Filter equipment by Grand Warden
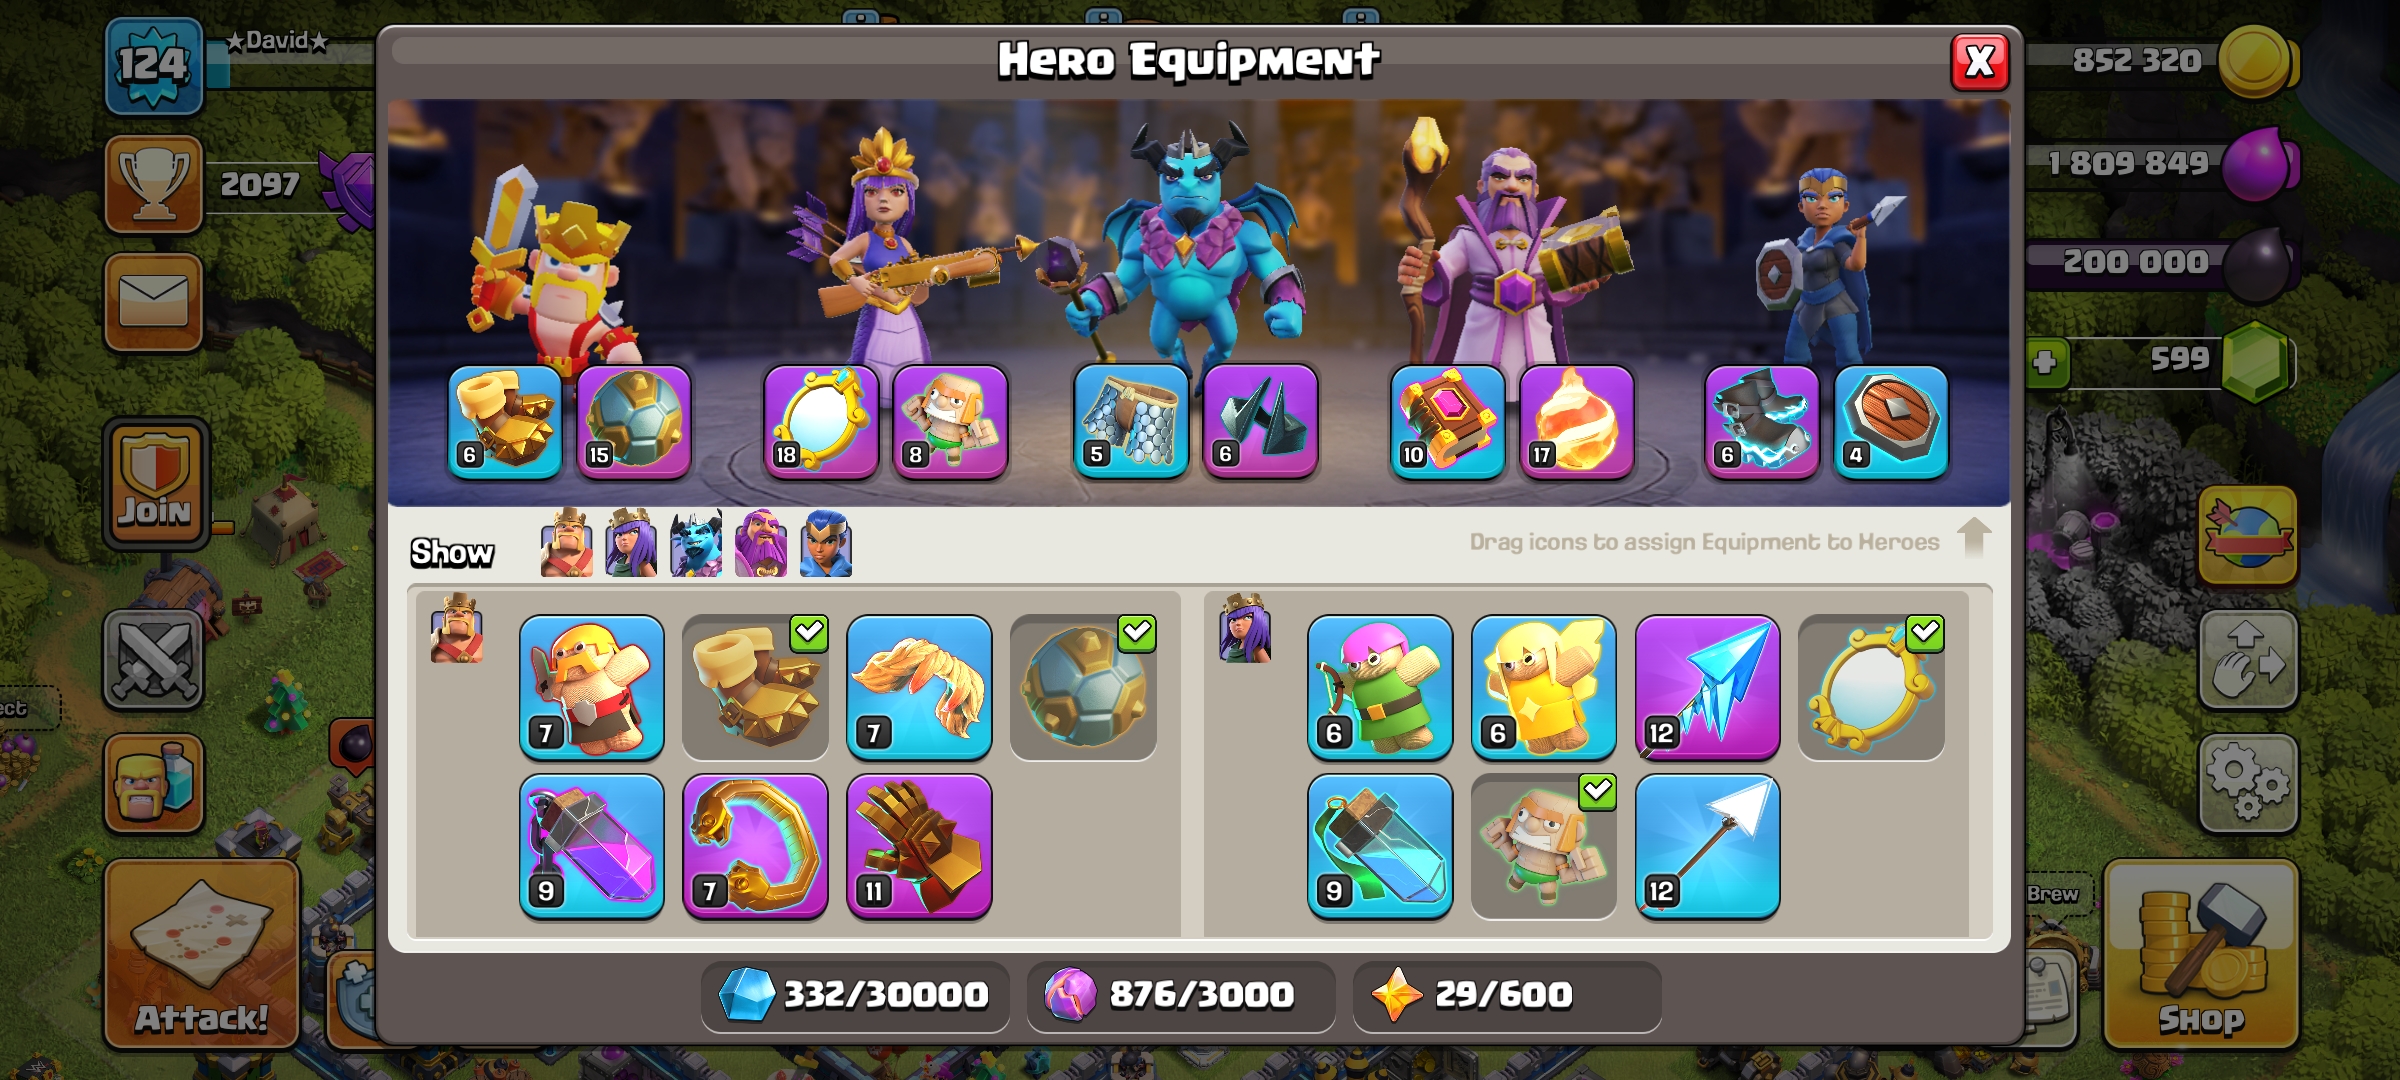 (x=761, y=543)
